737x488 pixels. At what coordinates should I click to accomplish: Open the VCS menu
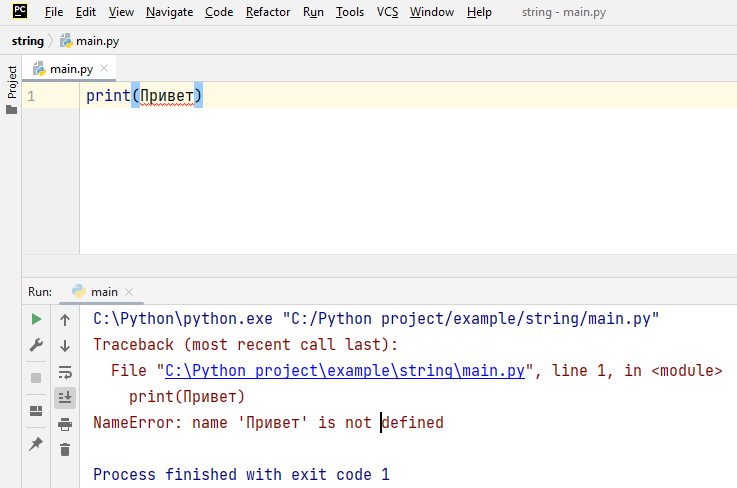pos(387,12)
